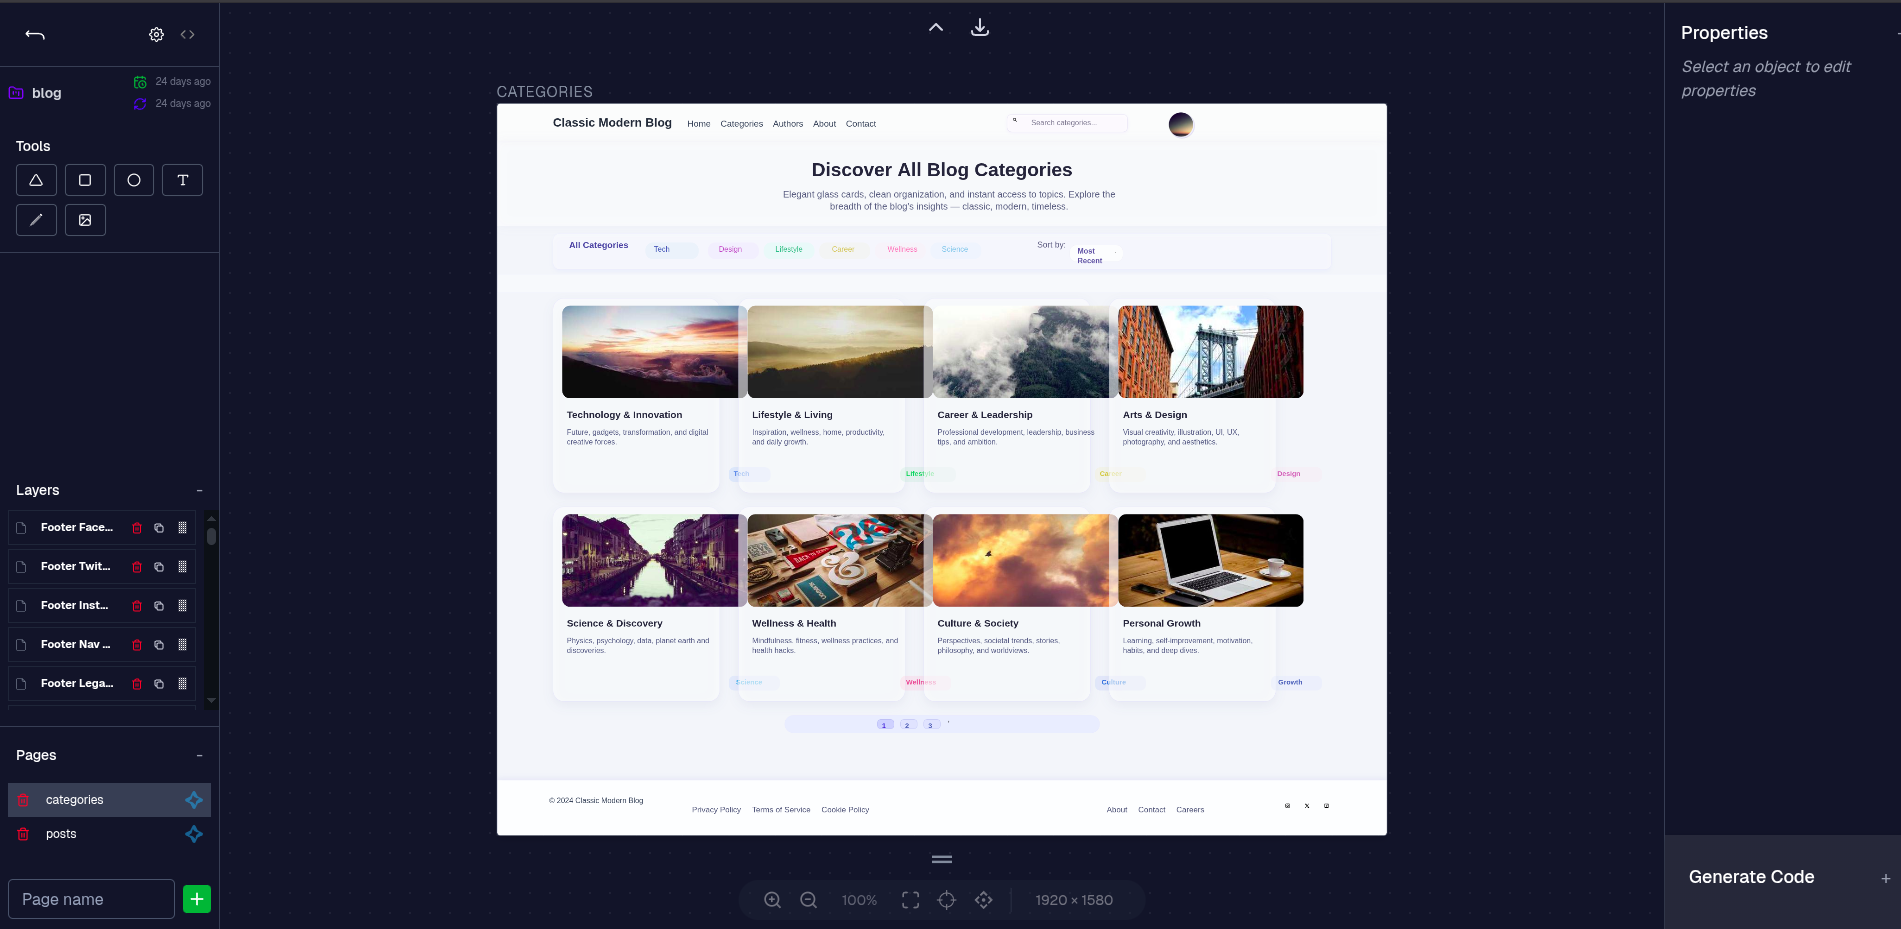Click the fit-to-screen icon
The height and width of the screenshot is (929, 1901).
pos(910,900)
